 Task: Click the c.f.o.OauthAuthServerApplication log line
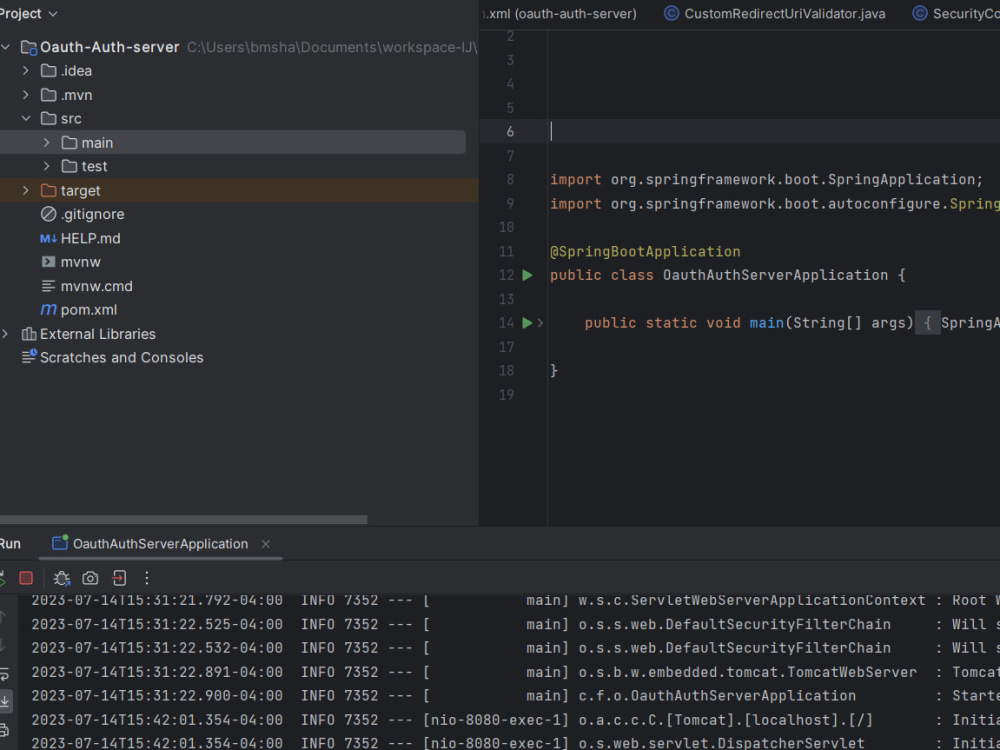point(515,696)
